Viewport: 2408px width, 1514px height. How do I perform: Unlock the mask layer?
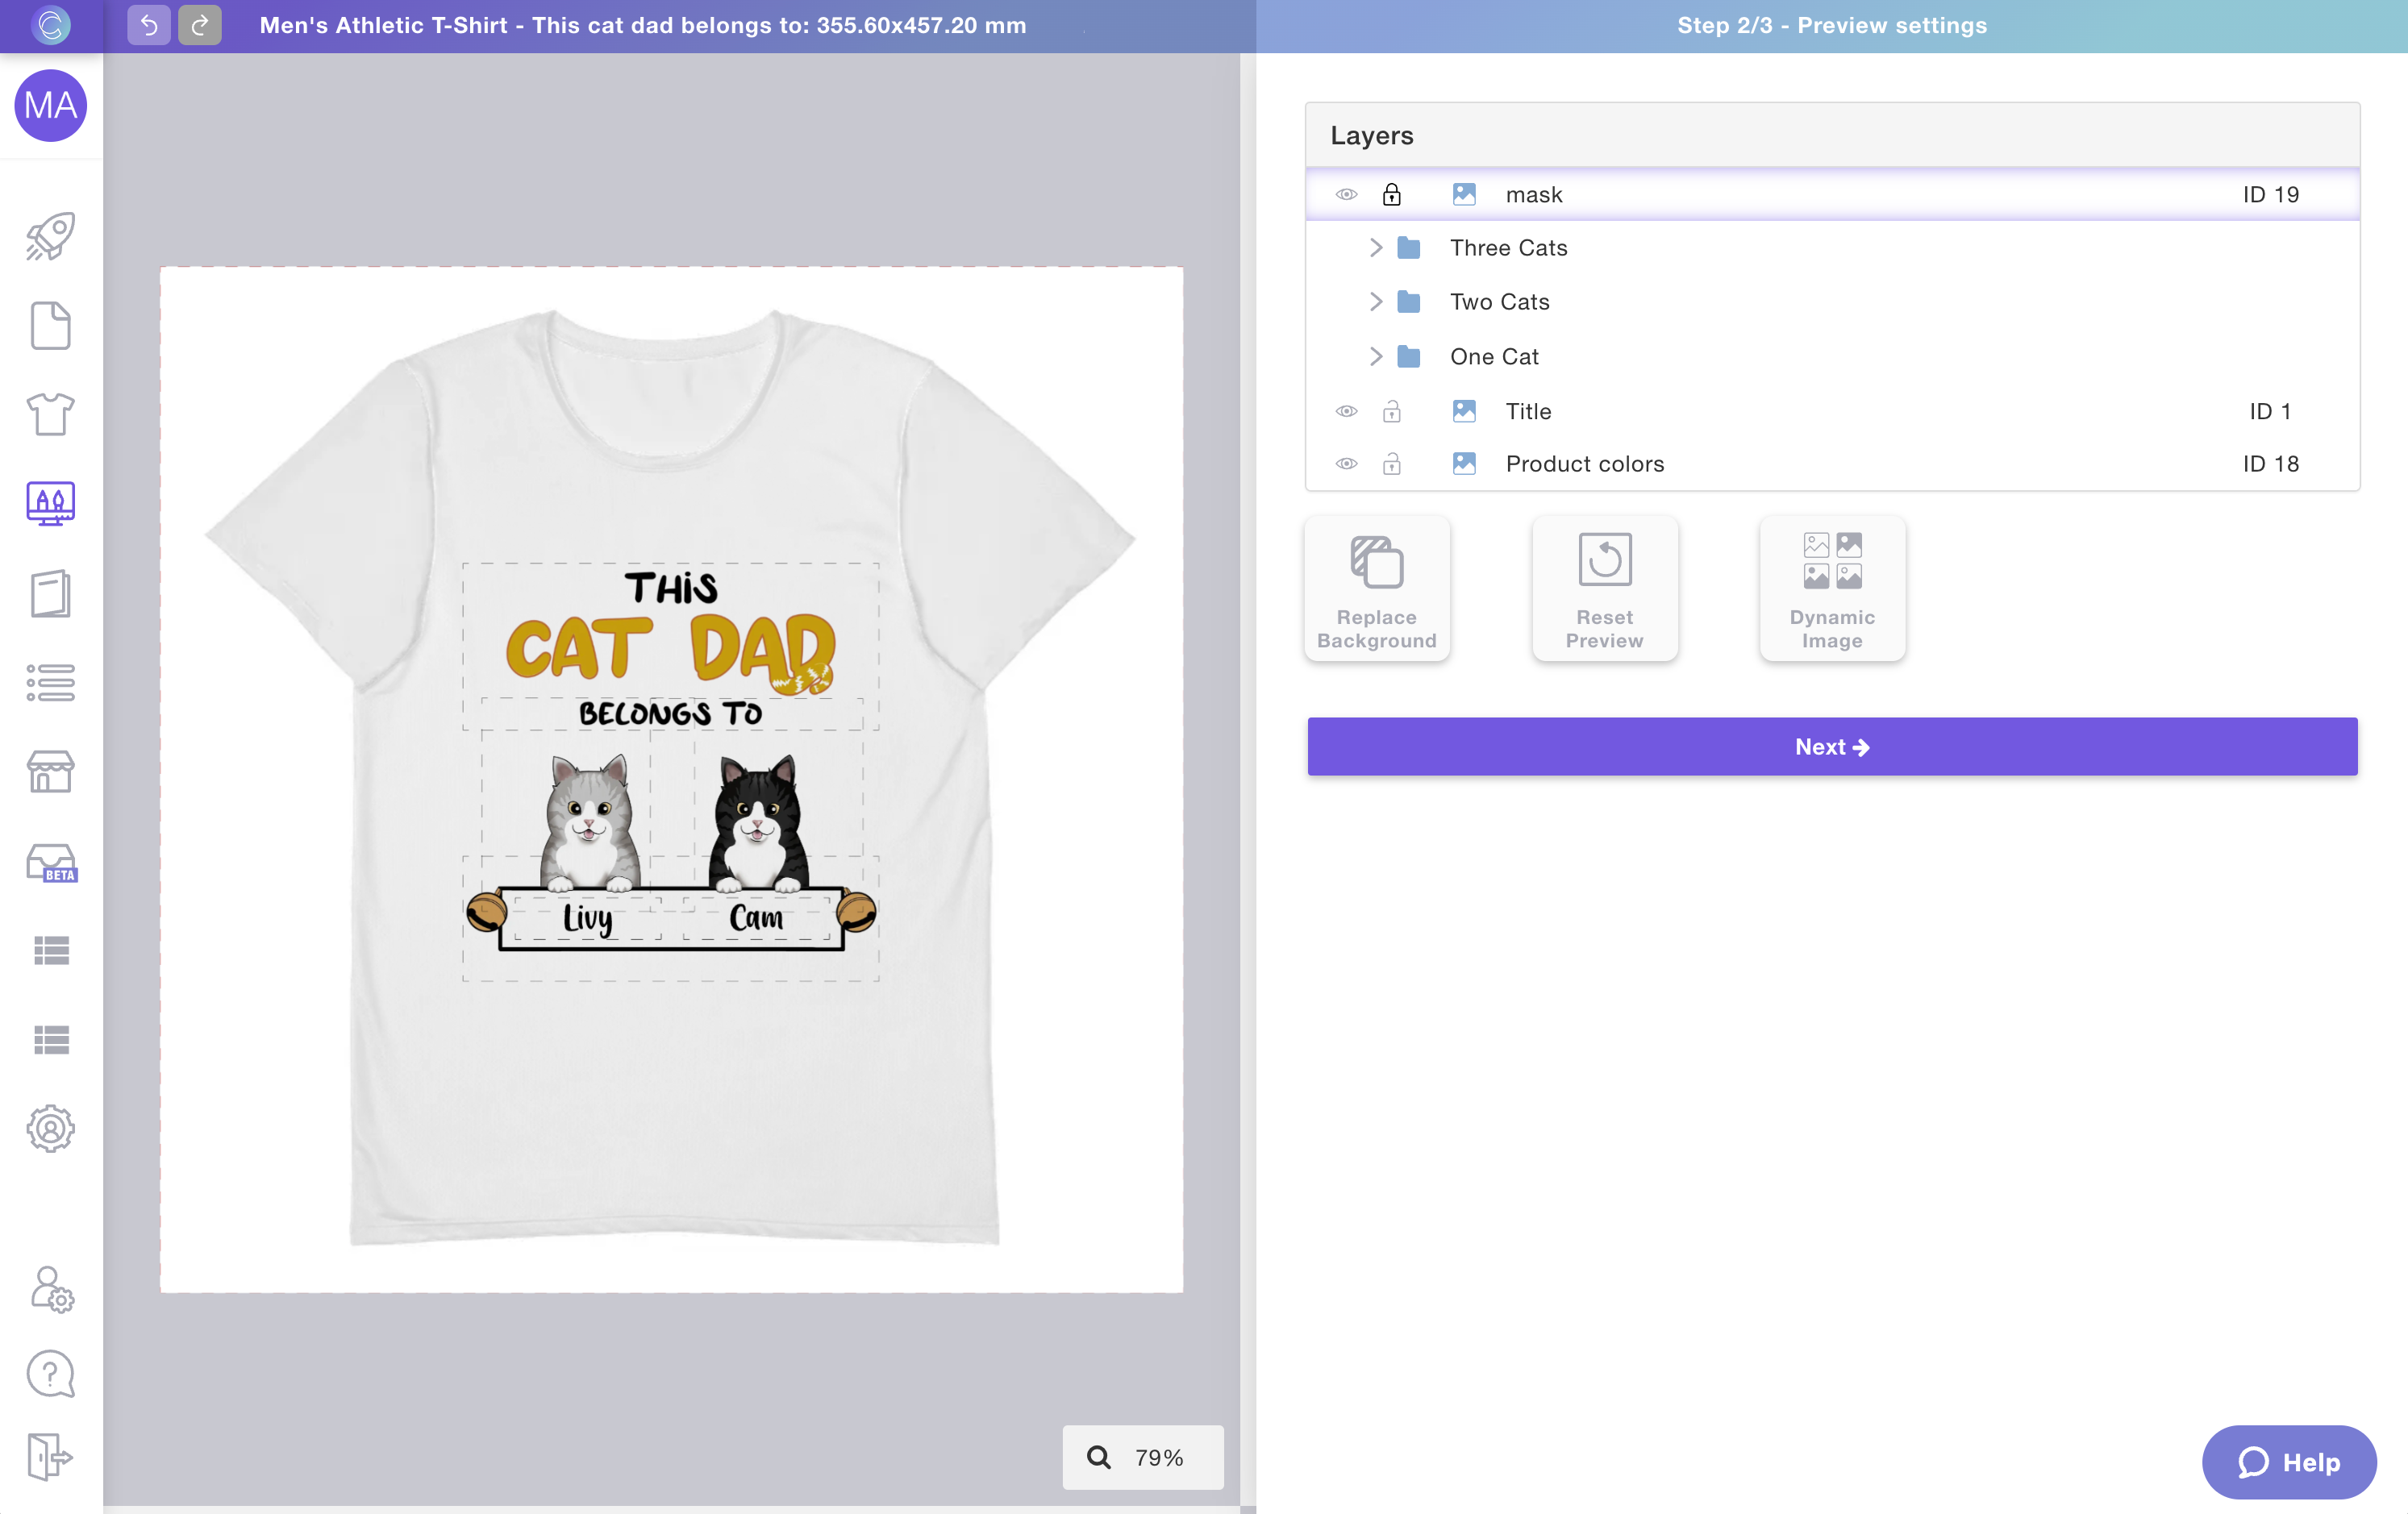point(1392,194)
